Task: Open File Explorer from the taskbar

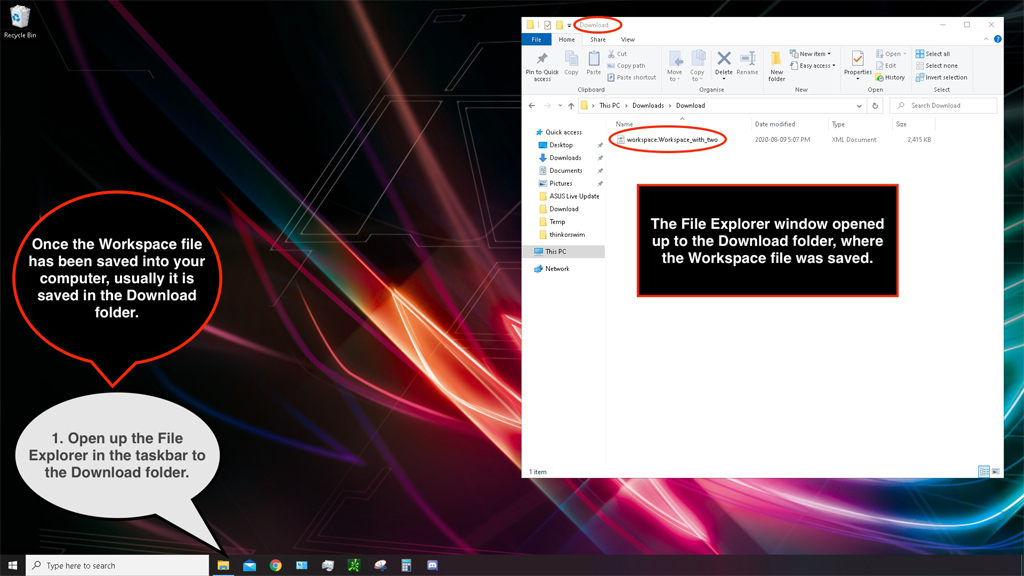Action: pos(223,566)
